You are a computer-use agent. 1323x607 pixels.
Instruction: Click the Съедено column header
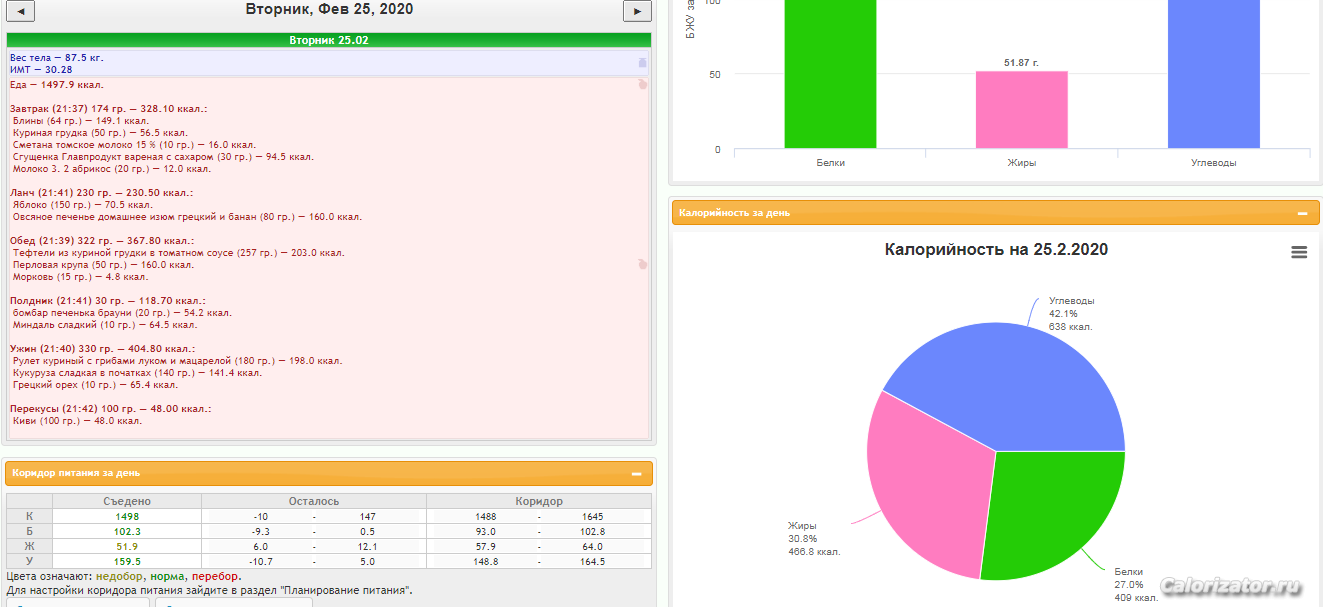(127, 501)
